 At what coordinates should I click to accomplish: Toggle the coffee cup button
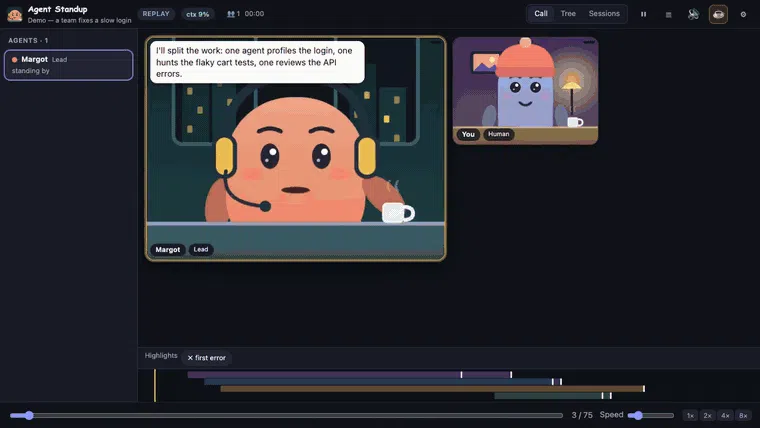tap(718, 14)
